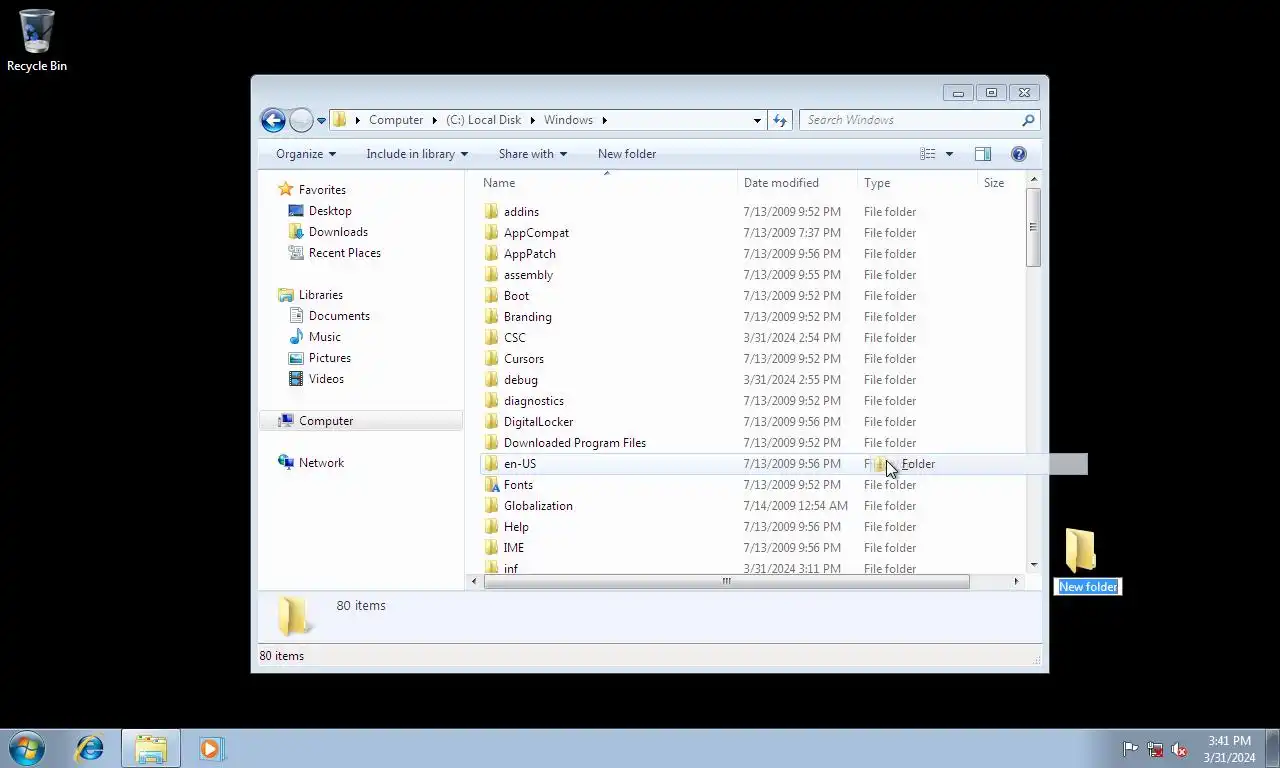
Task: Click the Forward navigation arrow
Action: coord(301,120)
